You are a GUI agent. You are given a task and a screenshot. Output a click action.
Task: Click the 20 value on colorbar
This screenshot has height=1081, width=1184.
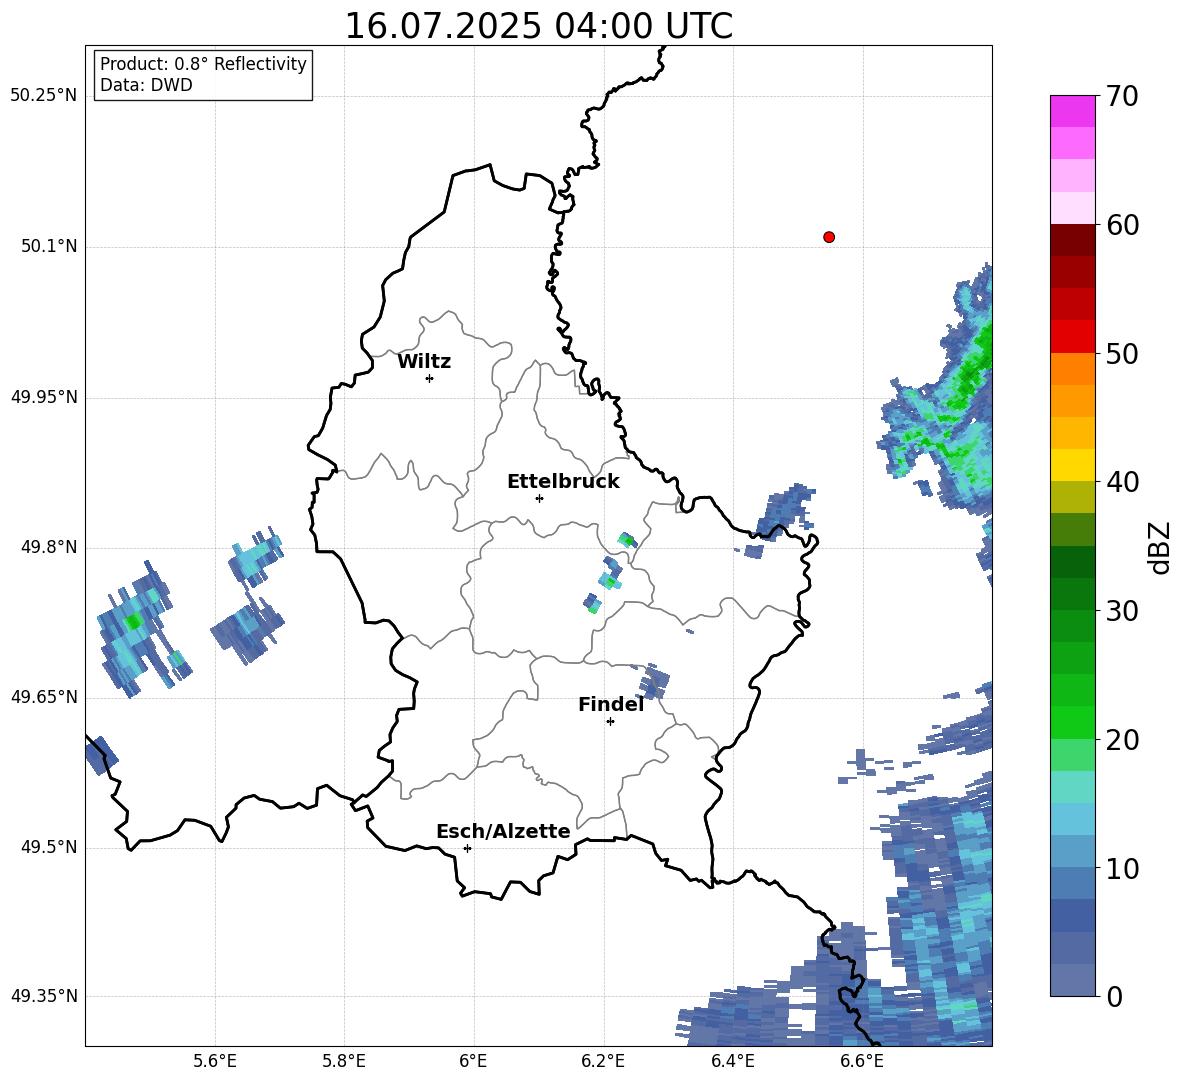[x=1122, y=740]
